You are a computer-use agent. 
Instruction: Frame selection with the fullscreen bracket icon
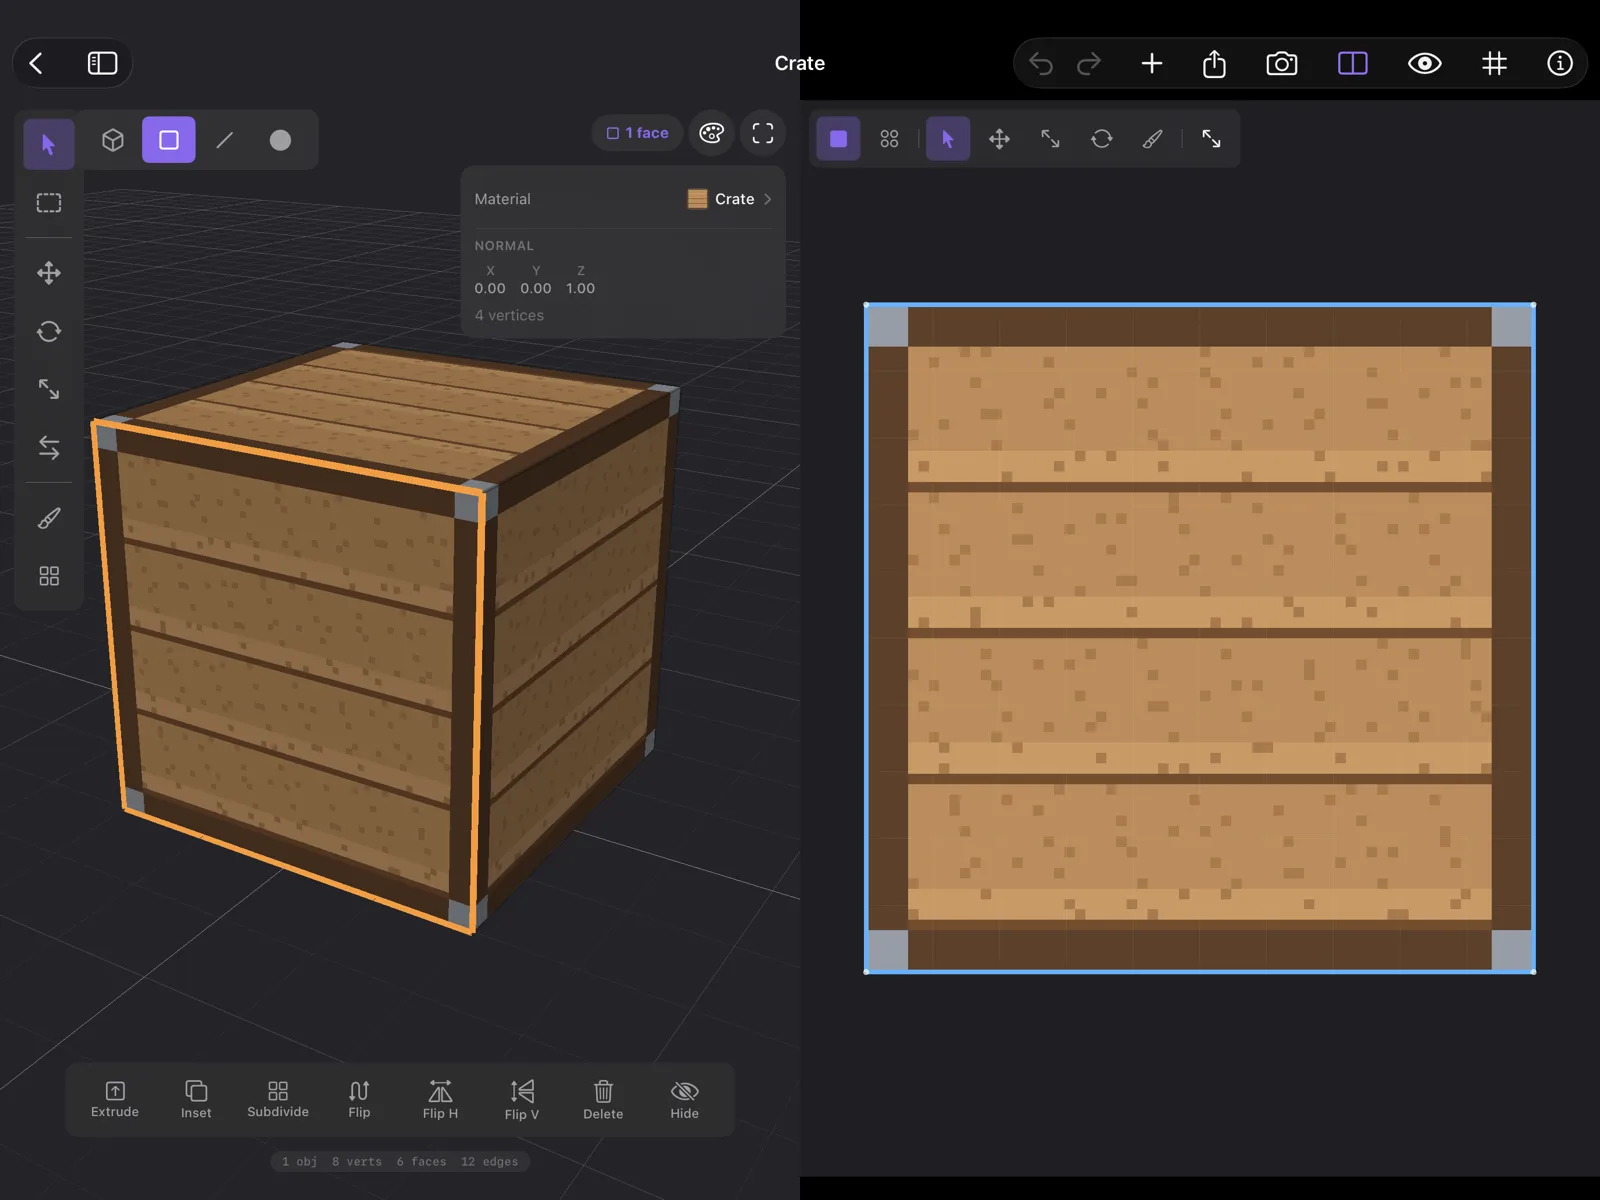pos(763,133)
